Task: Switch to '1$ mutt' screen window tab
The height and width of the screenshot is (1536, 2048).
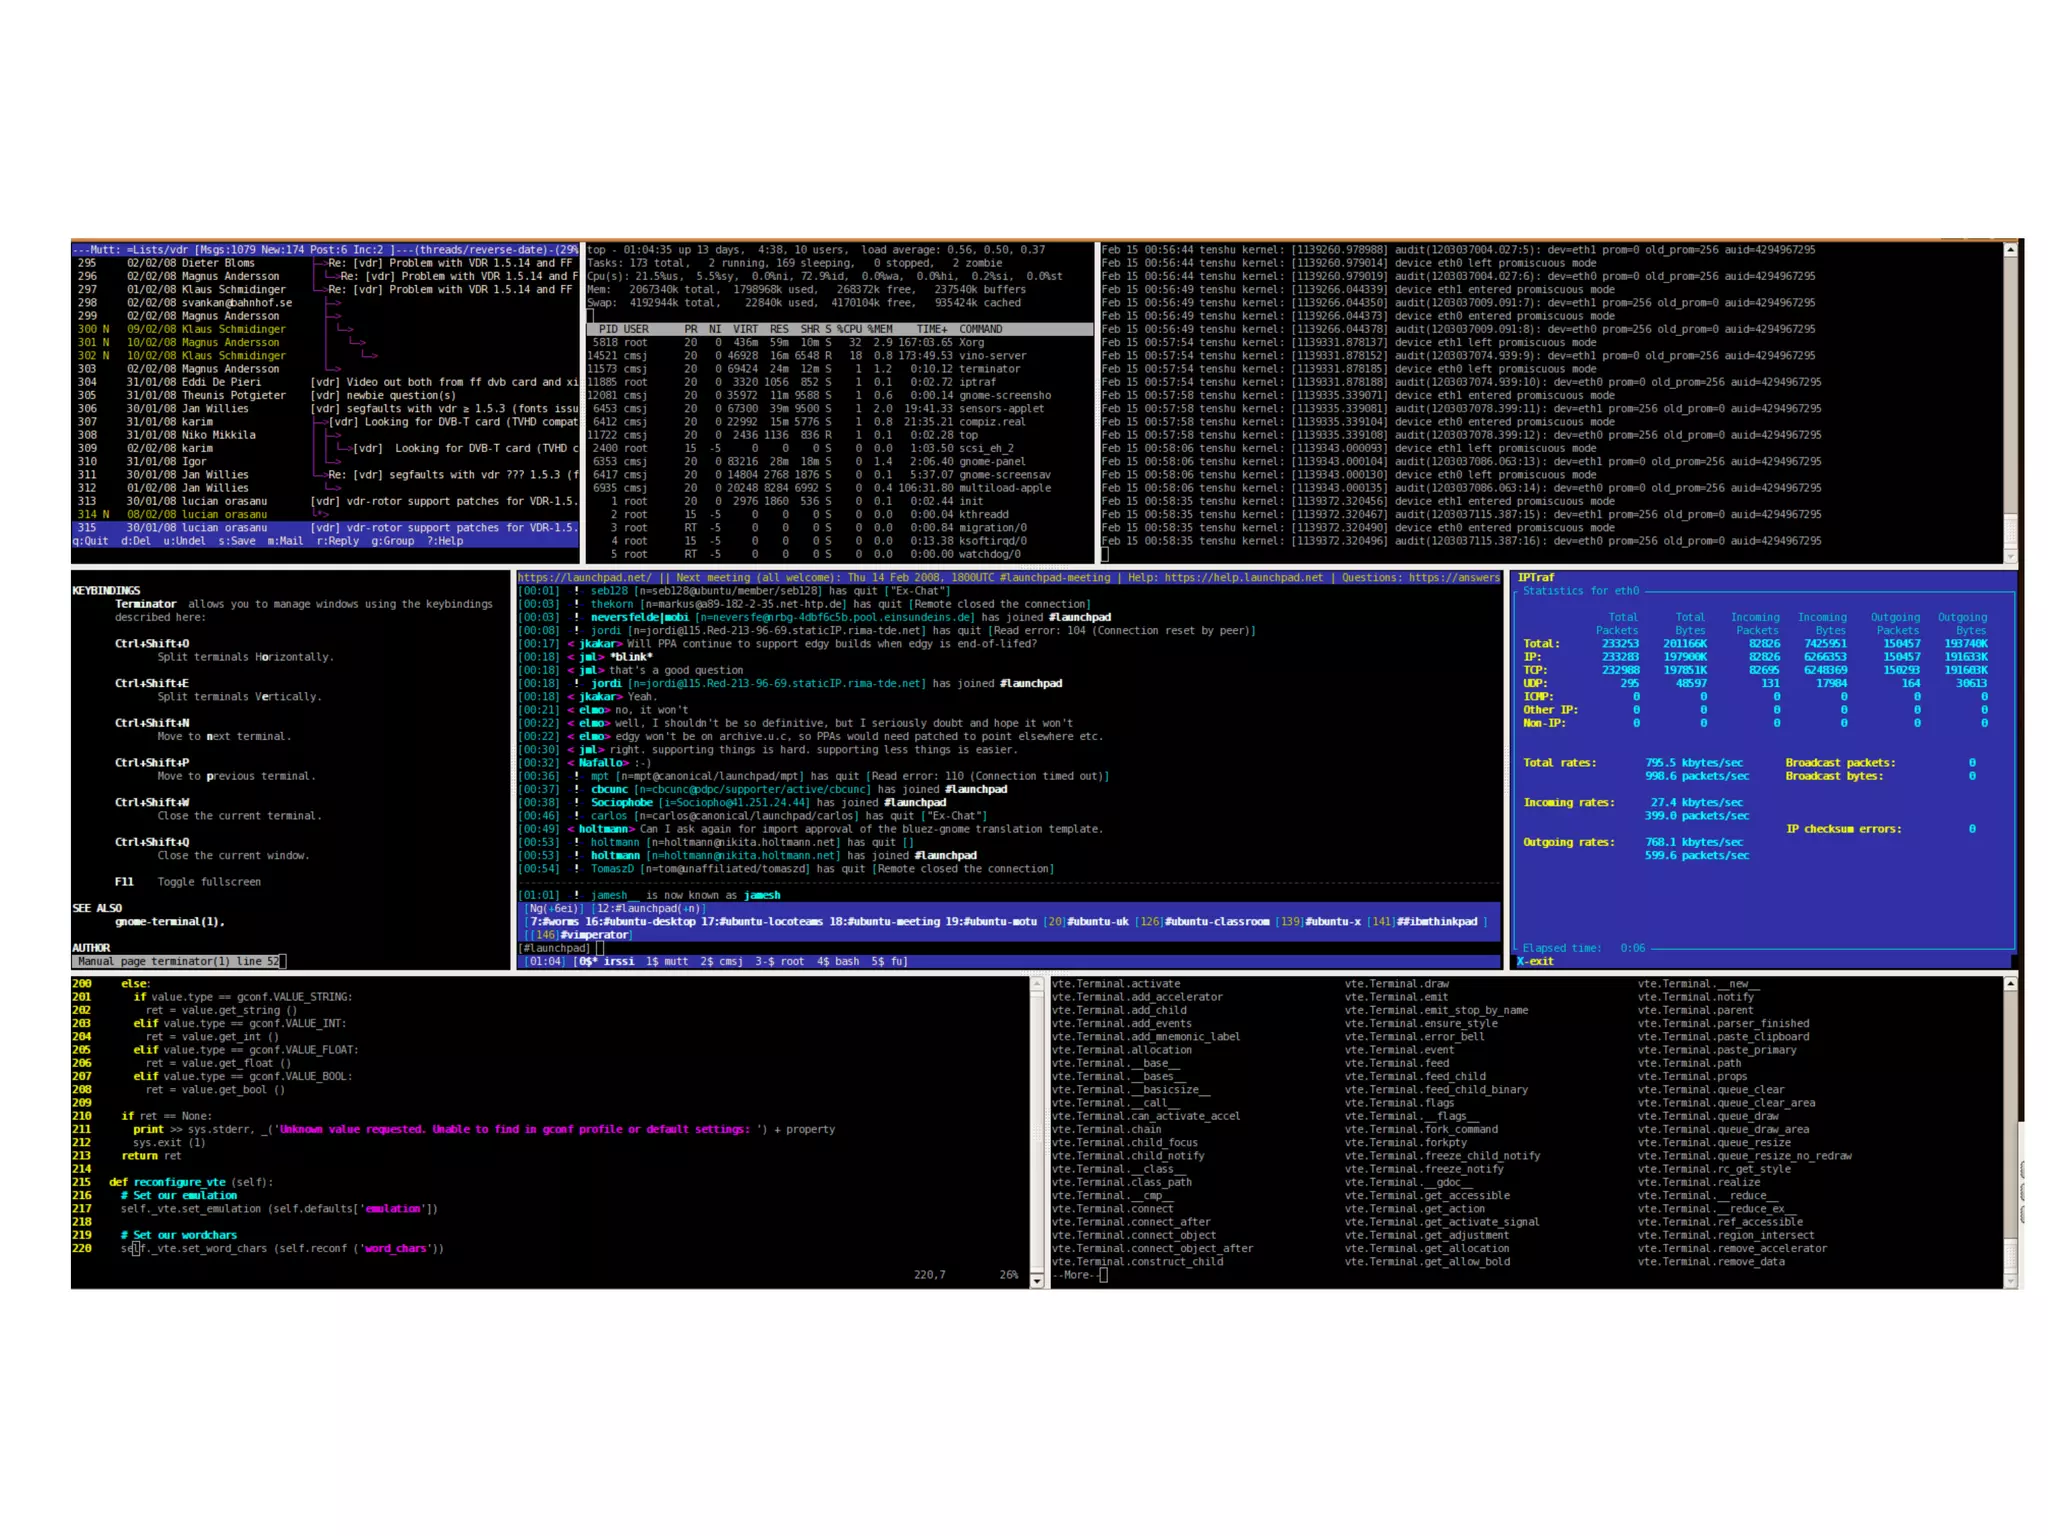Action: pyautogui.click(x=666, y=962)
